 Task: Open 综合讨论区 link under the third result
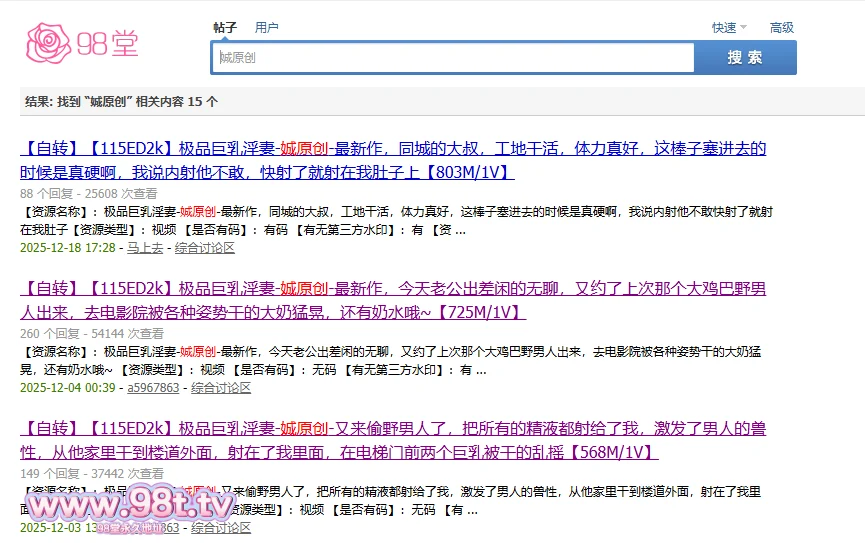[x=221, y=527]
